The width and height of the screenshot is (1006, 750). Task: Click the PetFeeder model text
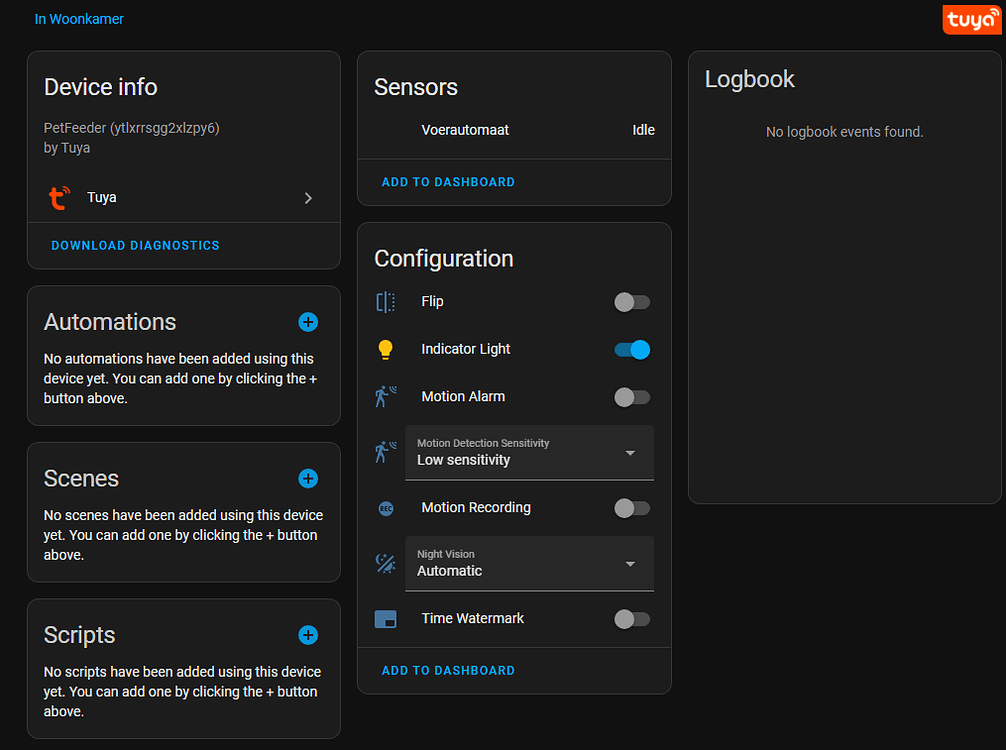[132, 128]
